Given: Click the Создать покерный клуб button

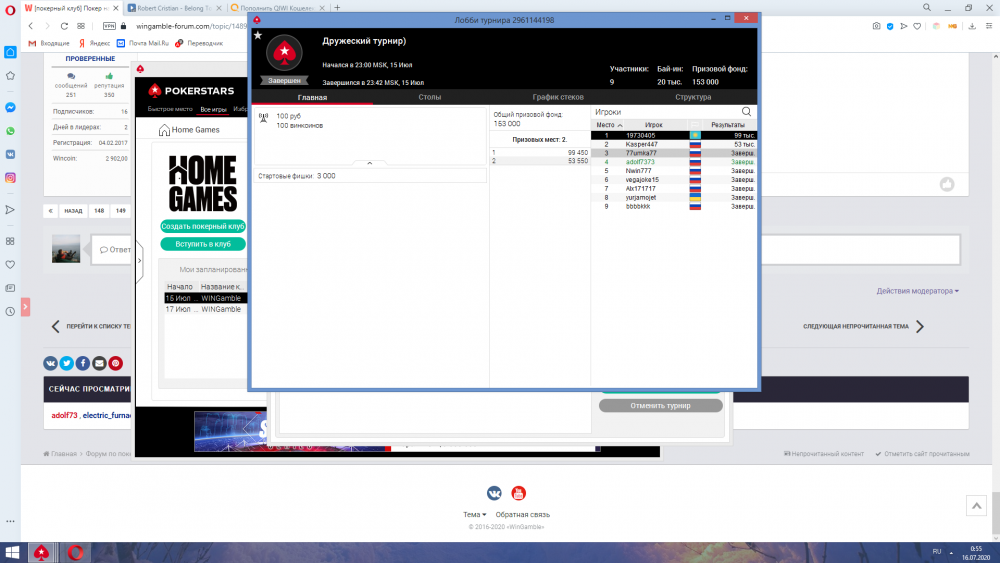Looking at the screenshot, I should [x=203, y=226].
